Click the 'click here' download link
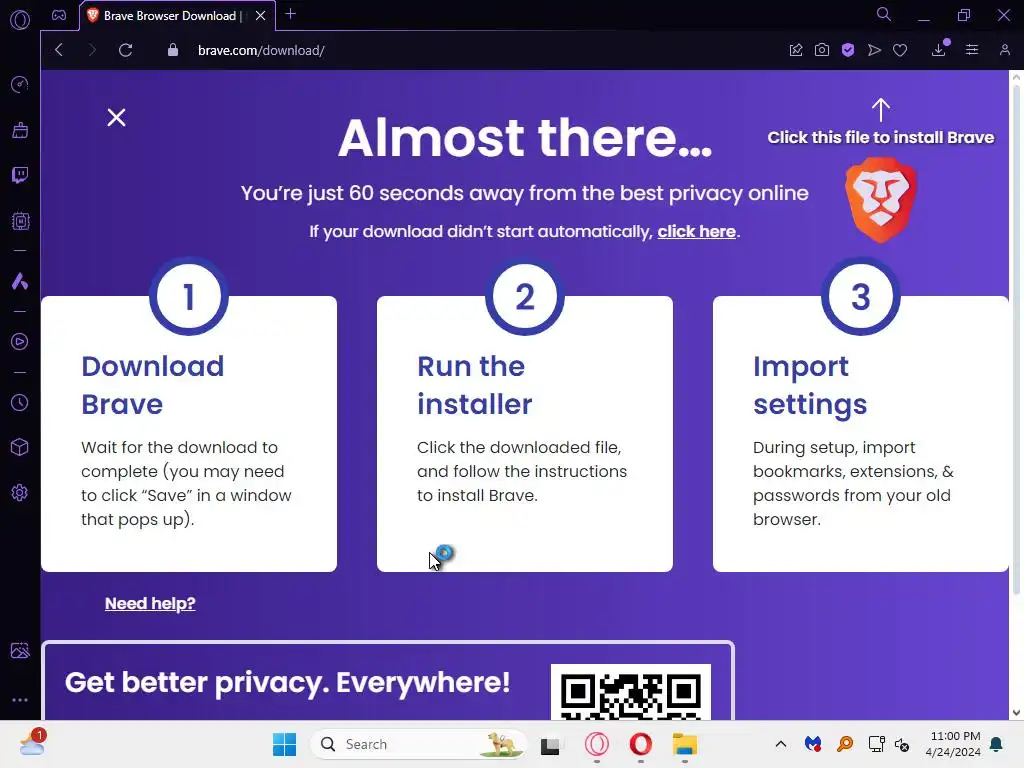This screenshot has height=768, width=1024. click(696, 232)
